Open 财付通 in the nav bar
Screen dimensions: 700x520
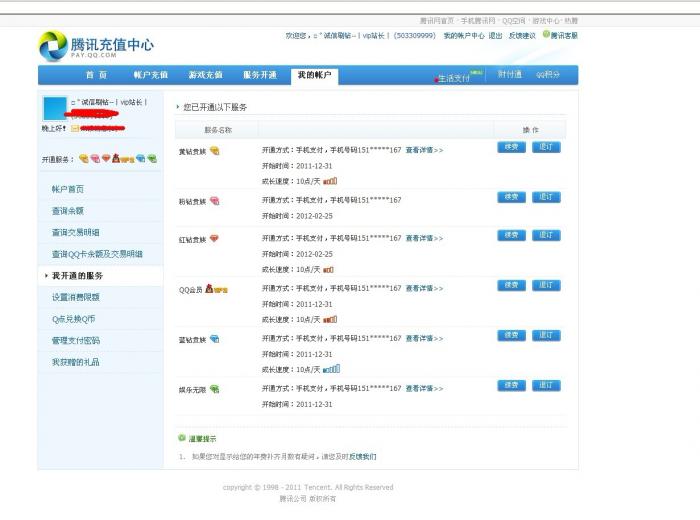[510, 75]
